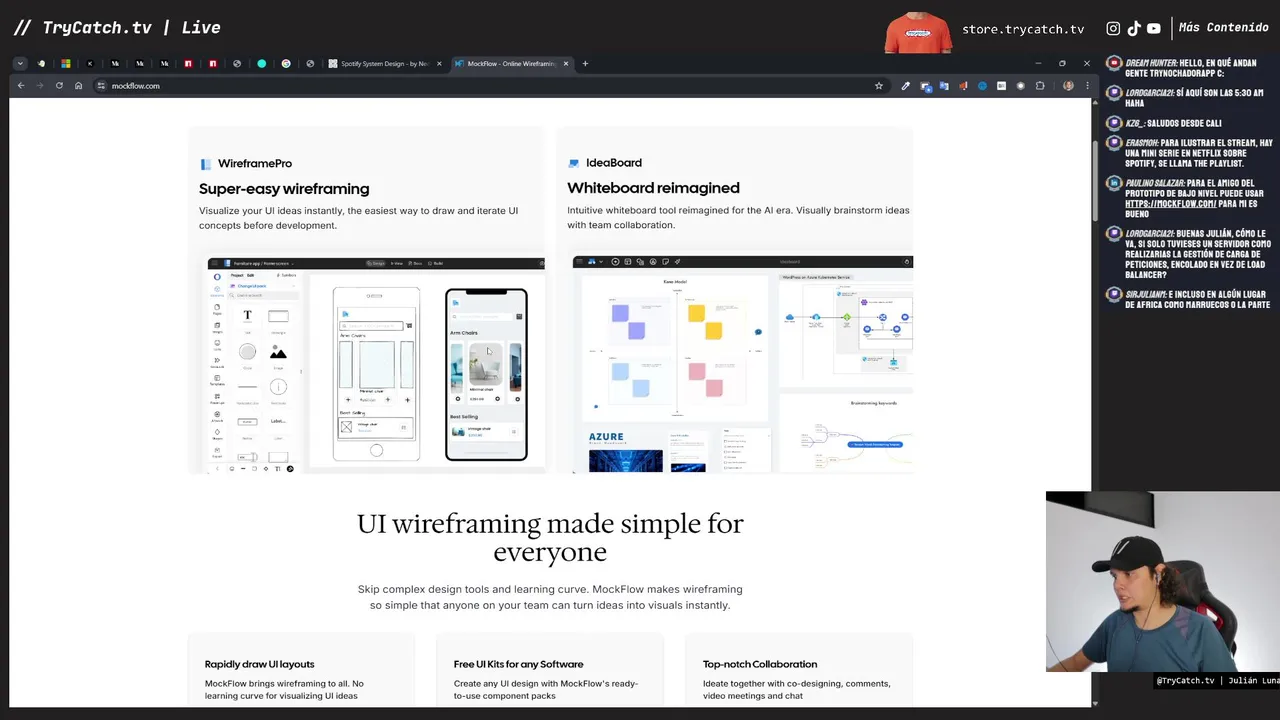Open a new browser tab

585,63
